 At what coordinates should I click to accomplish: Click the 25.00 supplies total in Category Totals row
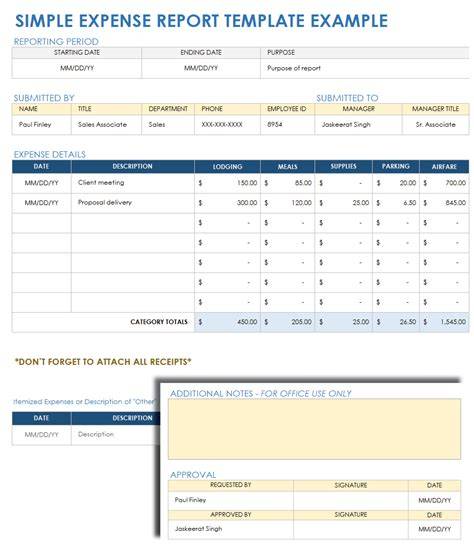coord(343,322)
